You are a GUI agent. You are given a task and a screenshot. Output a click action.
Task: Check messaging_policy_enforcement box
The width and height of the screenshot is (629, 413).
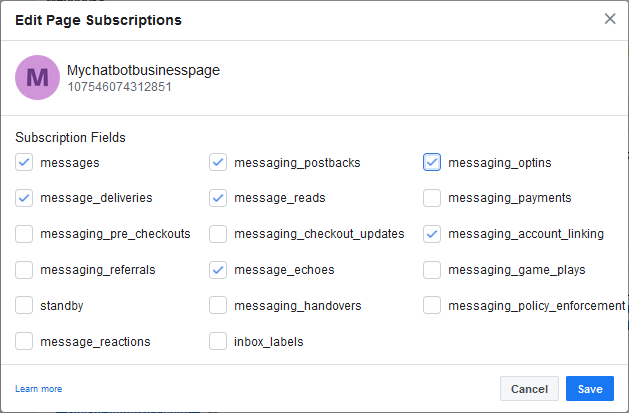[x=432, y=306]
